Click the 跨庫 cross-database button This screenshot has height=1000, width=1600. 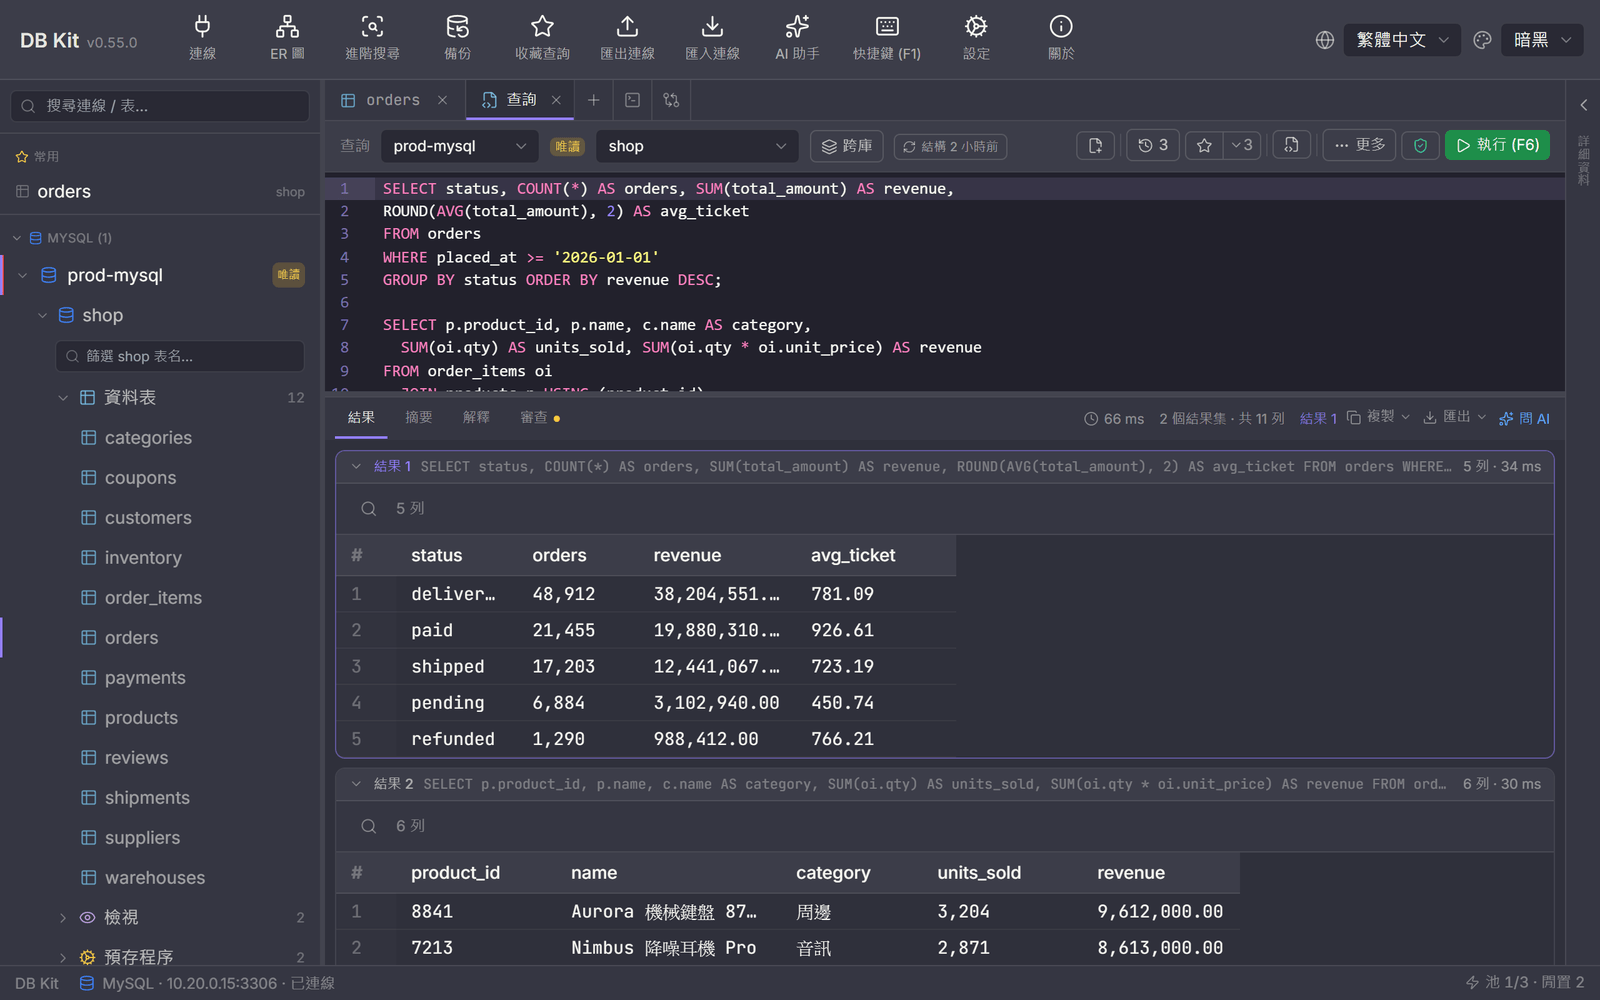[x=847, y=146]
